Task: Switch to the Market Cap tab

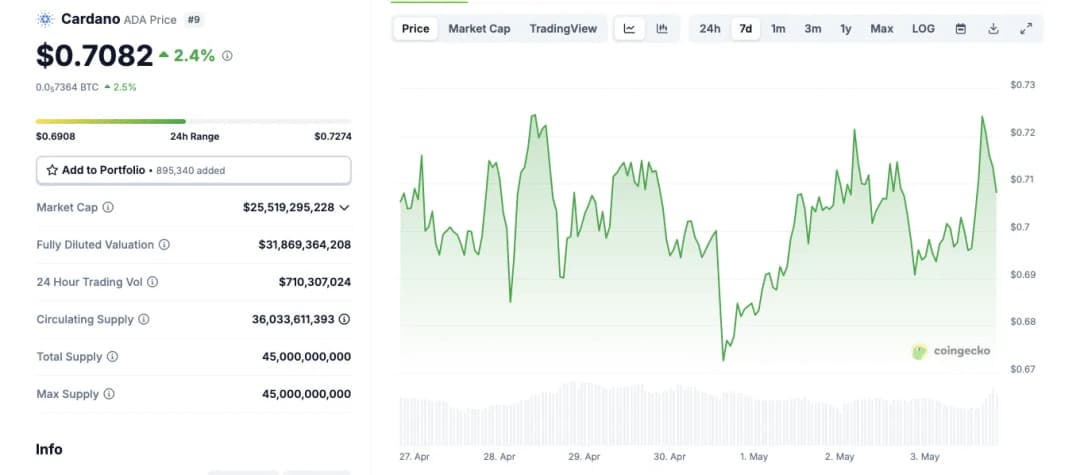Action: (x=479, y=29)
